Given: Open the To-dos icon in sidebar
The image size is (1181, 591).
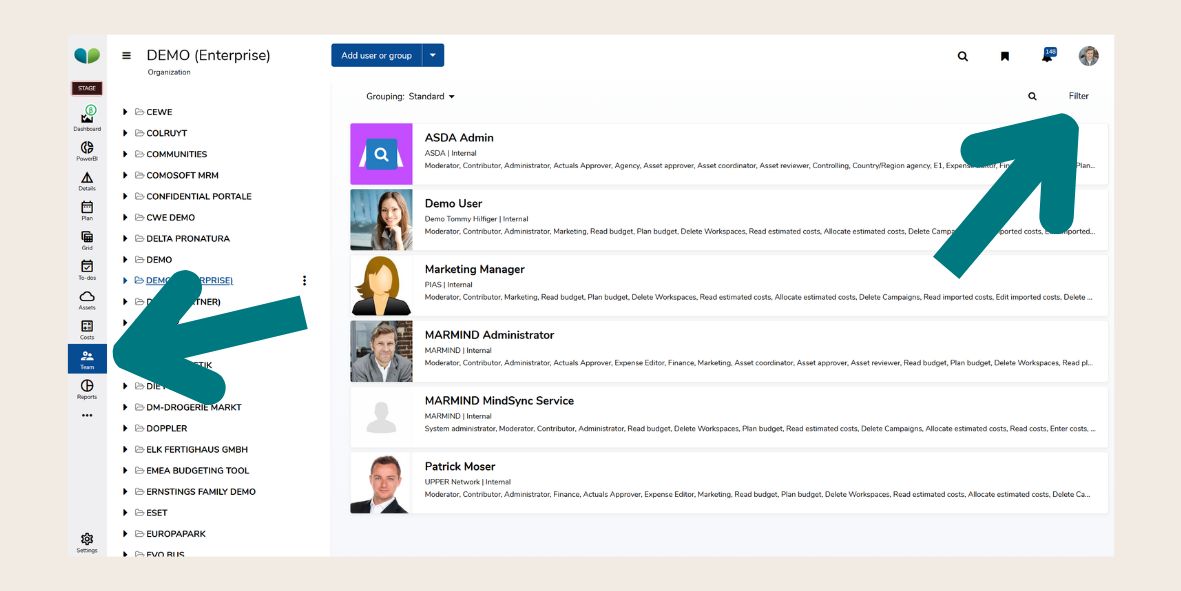Looking at the screenshot, I should coord(87,267).
